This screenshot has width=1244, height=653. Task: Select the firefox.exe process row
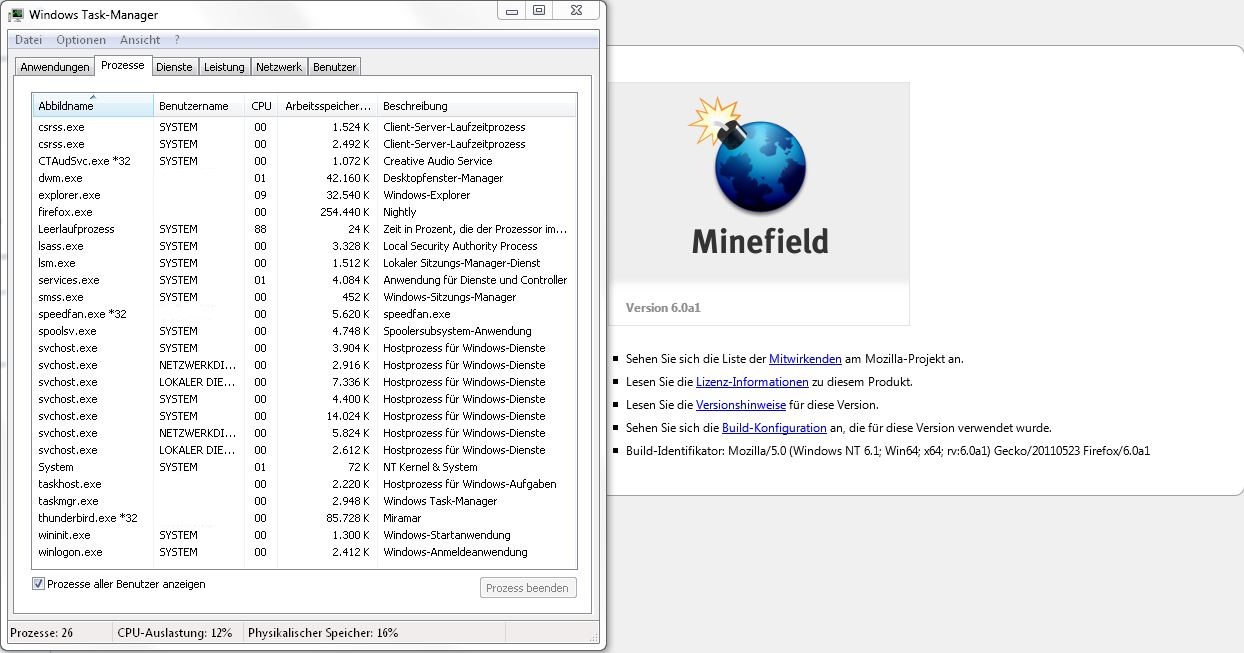(304, 212)
